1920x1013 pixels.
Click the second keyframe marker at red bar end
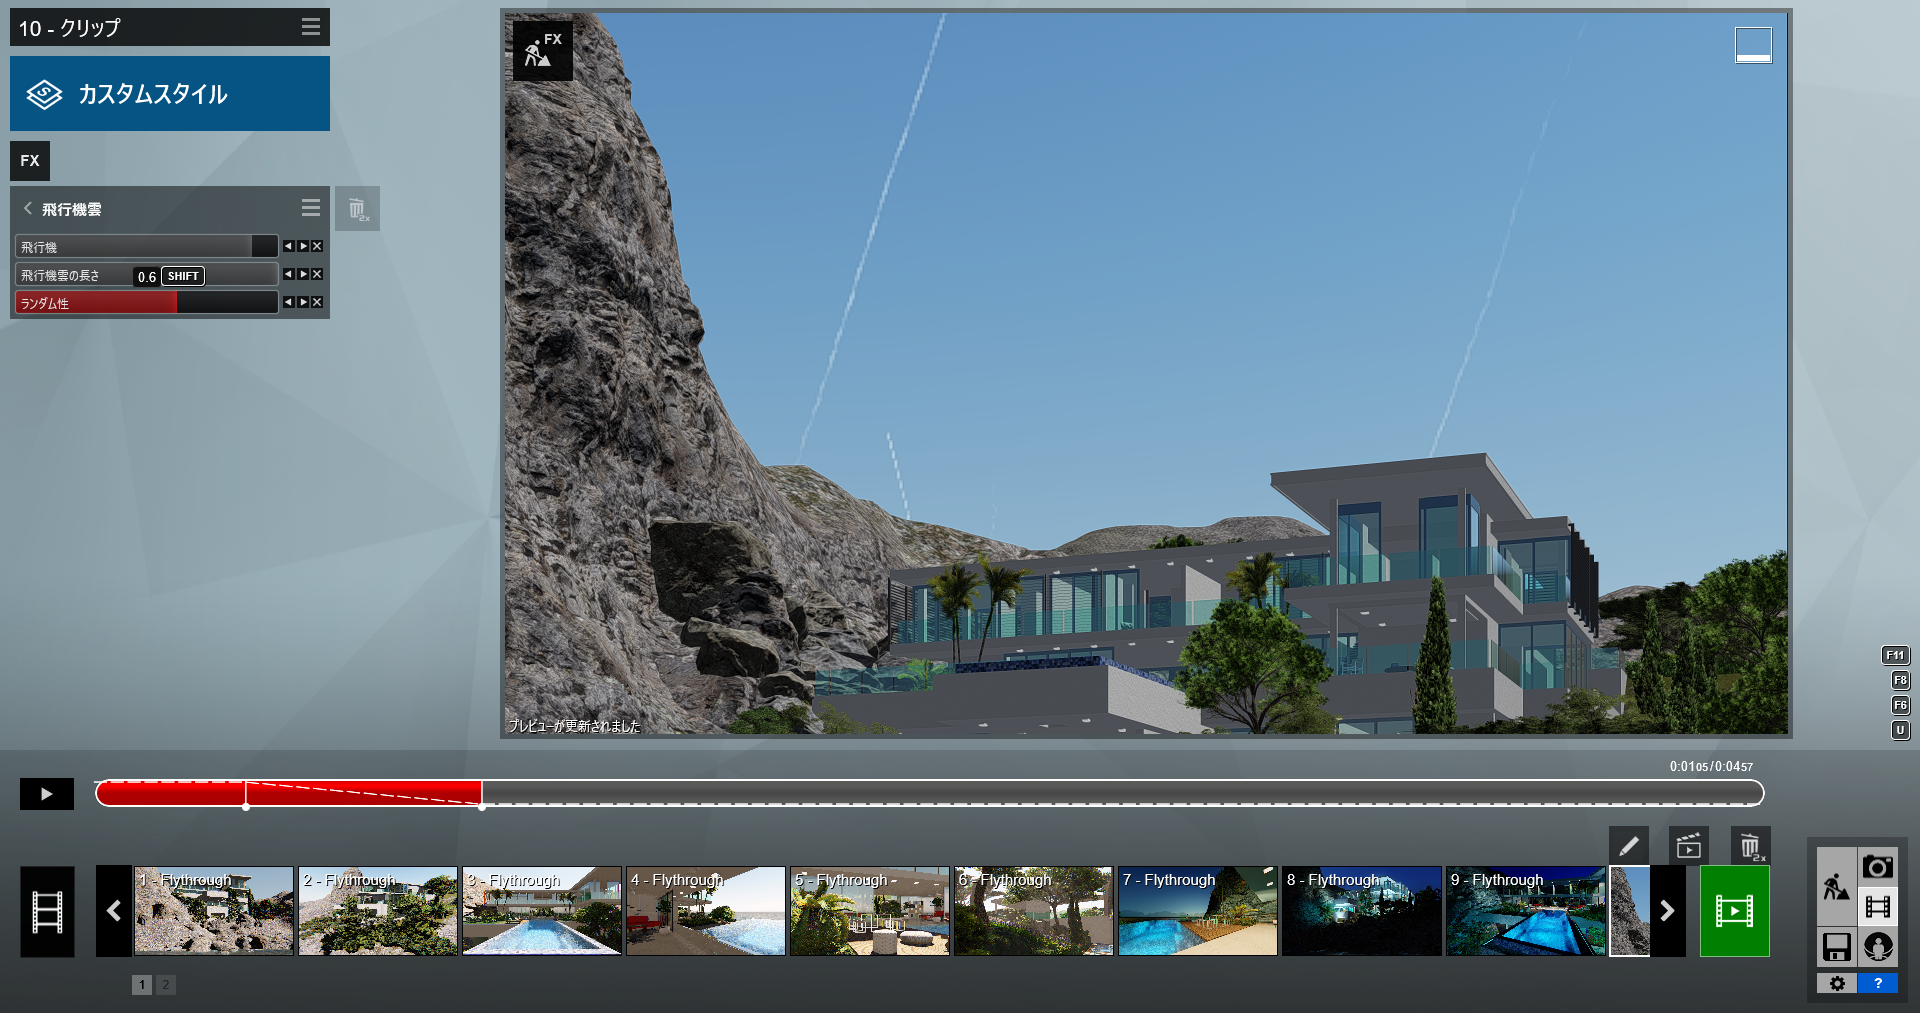pyautogui.click(x=482, y=806)
